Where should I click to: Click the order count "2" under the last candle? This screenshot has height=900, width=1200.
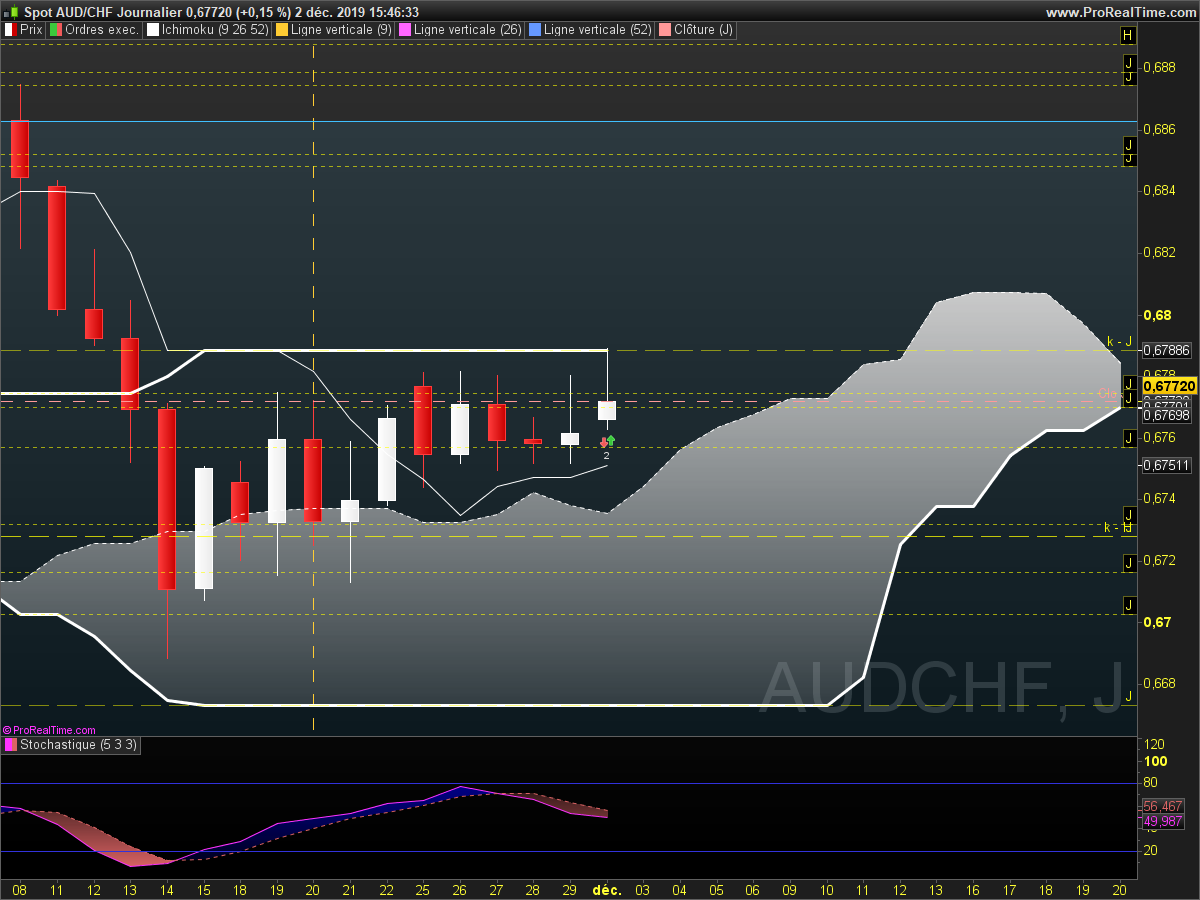pyautogui.click(x=606, y=455)
